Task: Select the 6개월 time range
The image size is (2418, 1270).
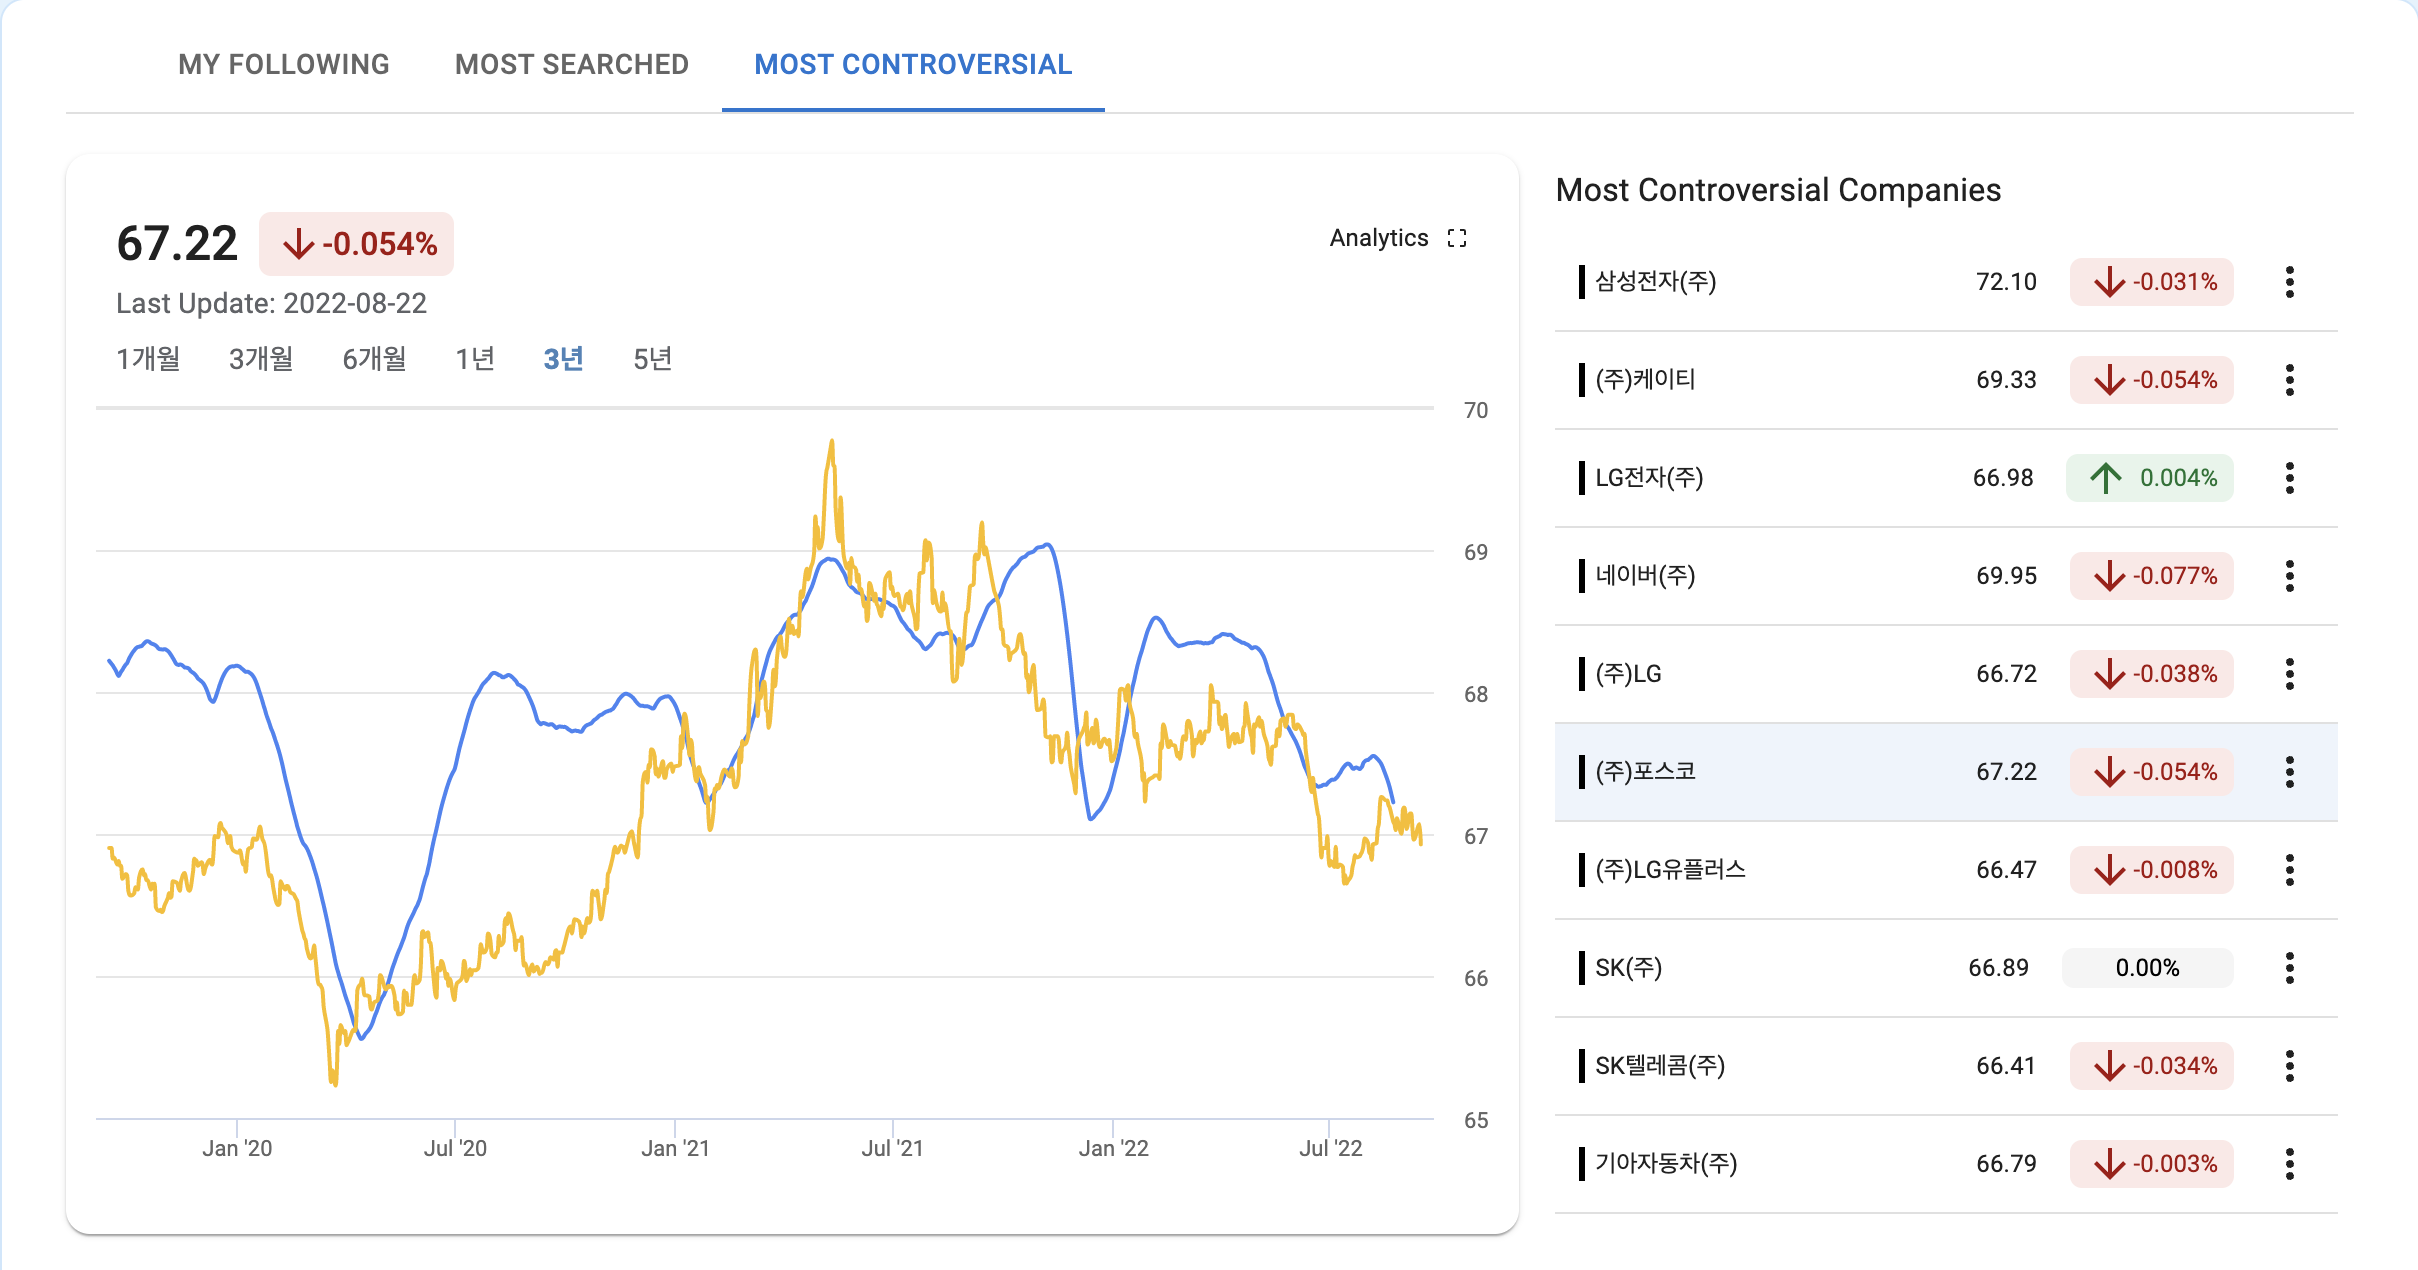Action: tap(374, 359)
